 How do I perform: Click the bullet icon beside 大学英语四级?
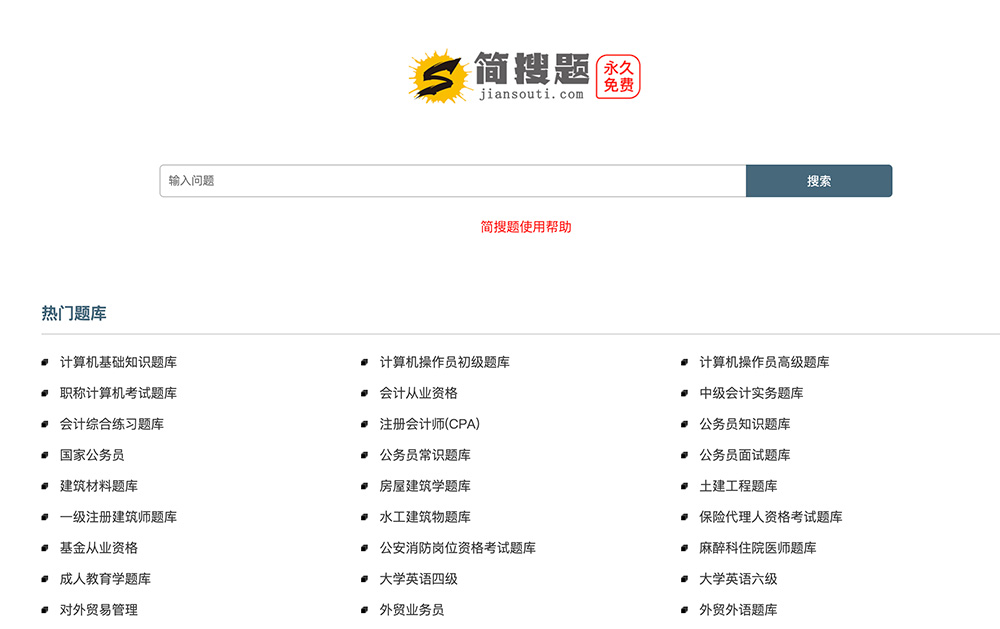[364, 578]
